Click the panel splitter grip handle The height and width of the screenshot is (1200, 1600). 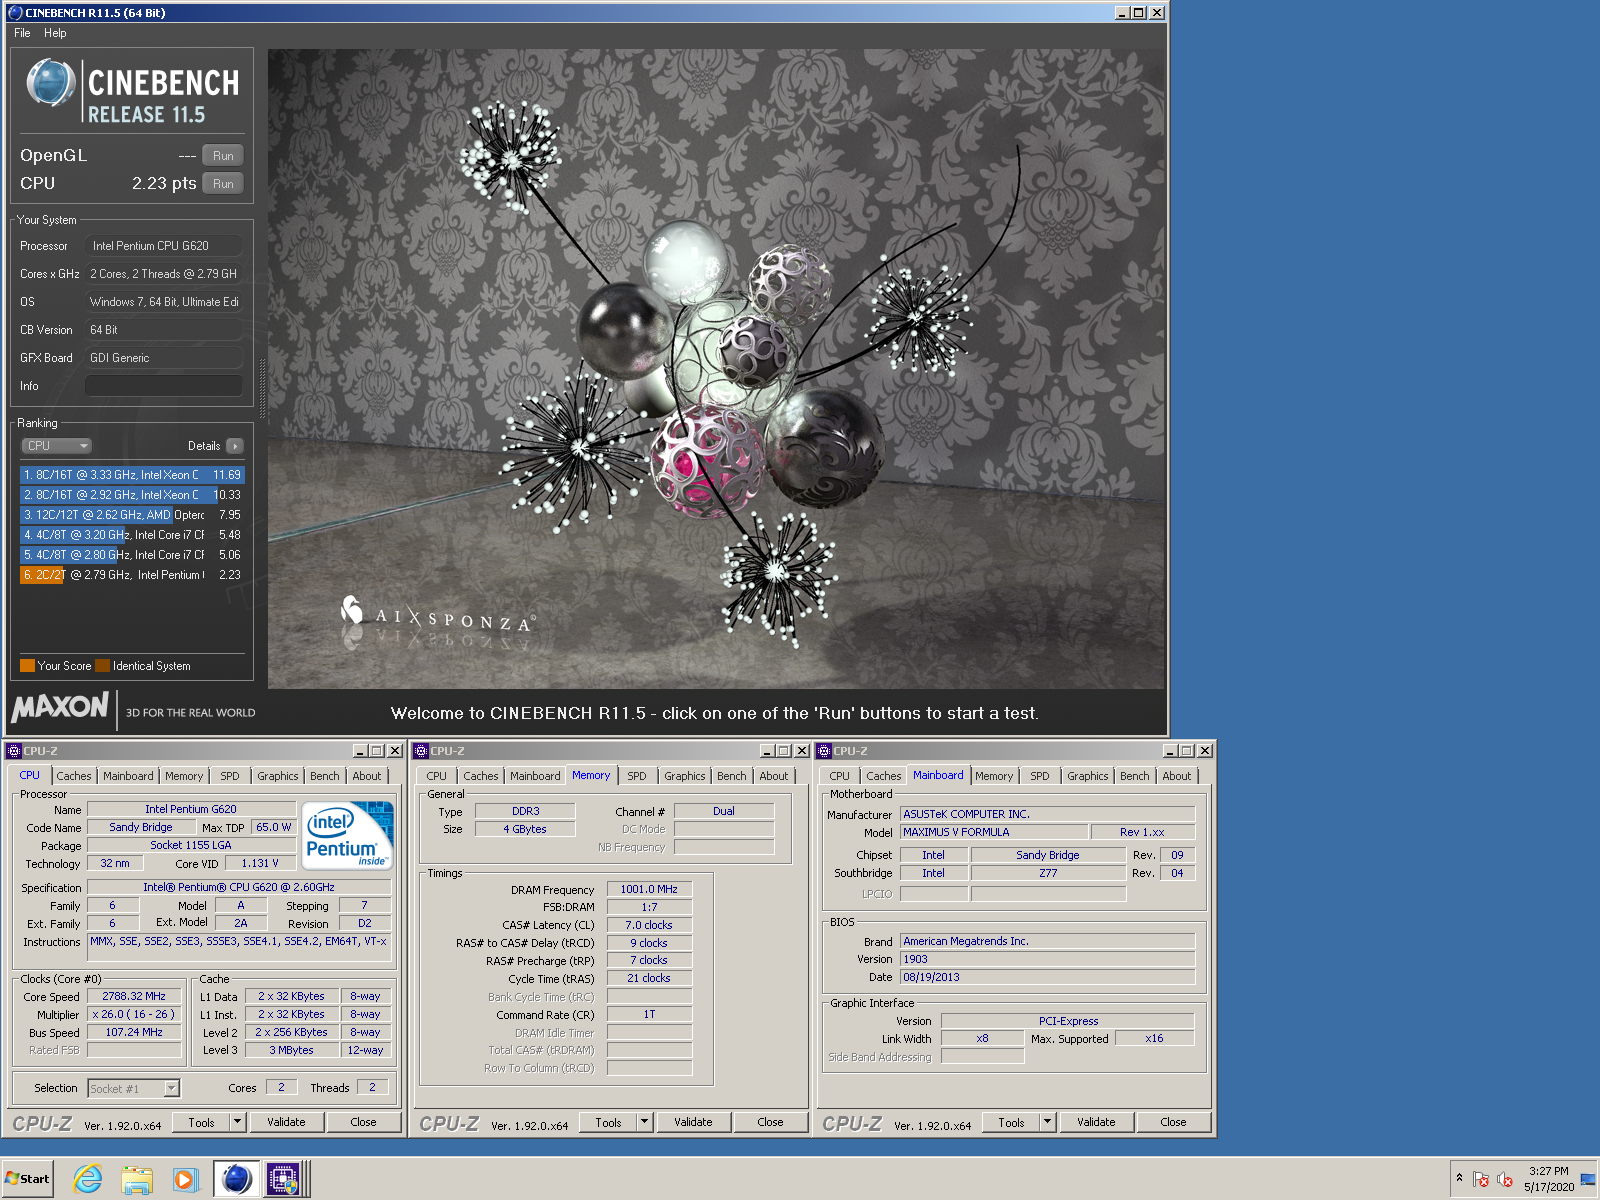point(262,388)
